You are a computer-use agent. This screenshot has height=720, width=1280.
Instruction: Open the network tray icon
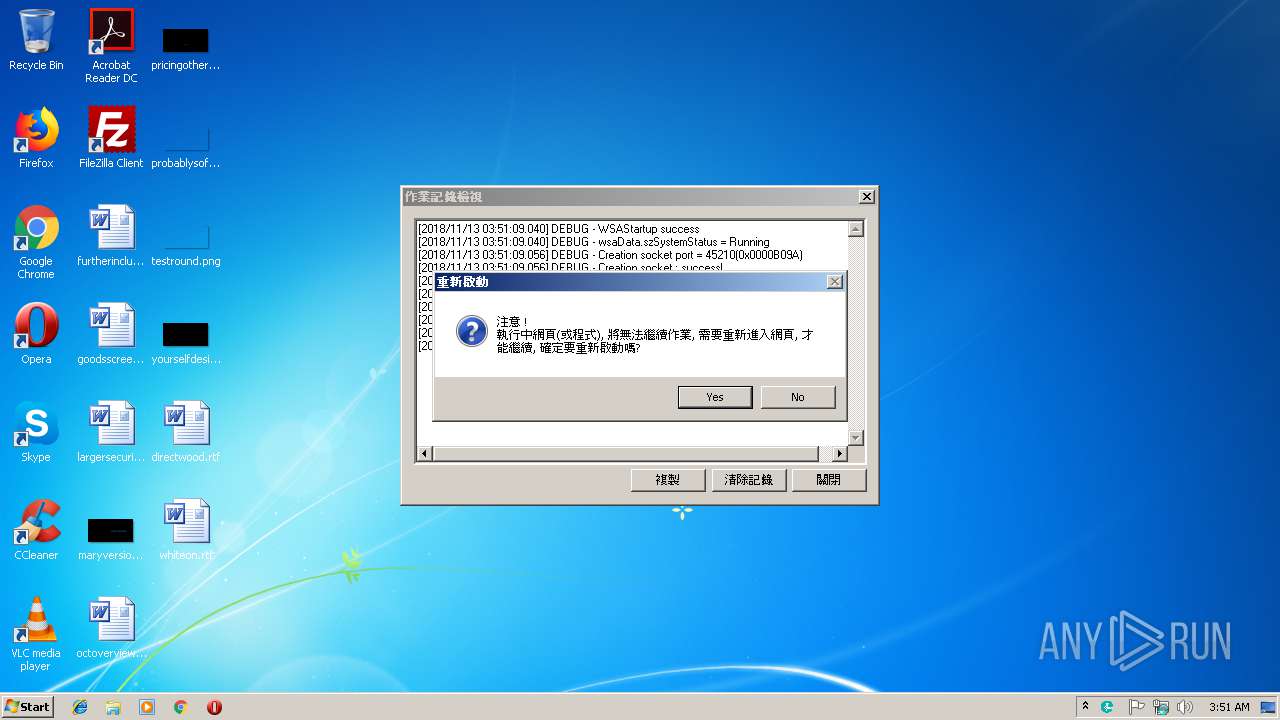1161,707
